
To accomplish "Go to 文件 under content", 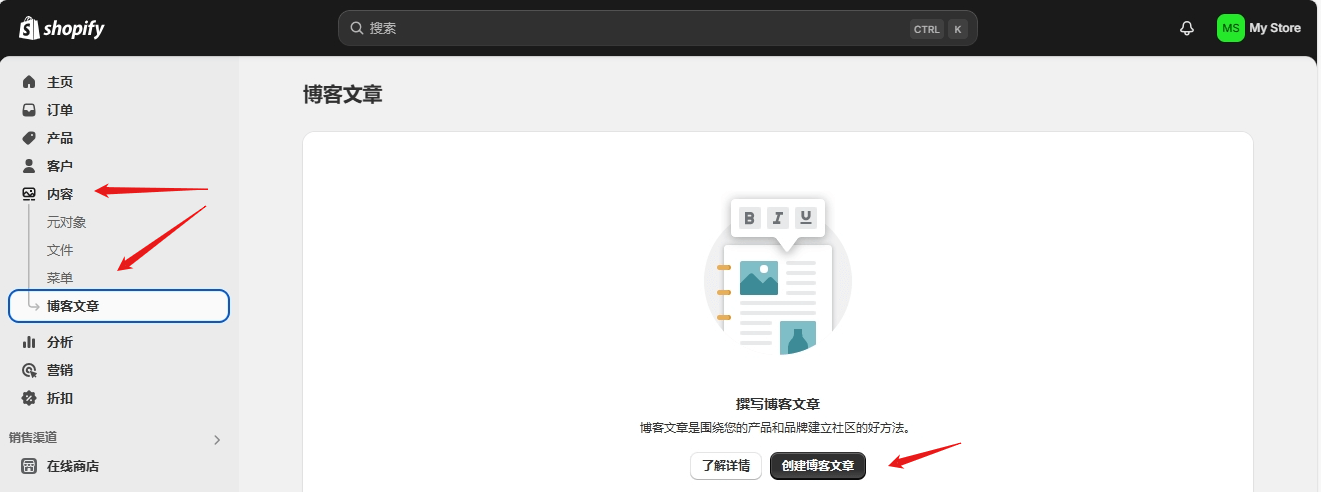I will pos(60,250).
